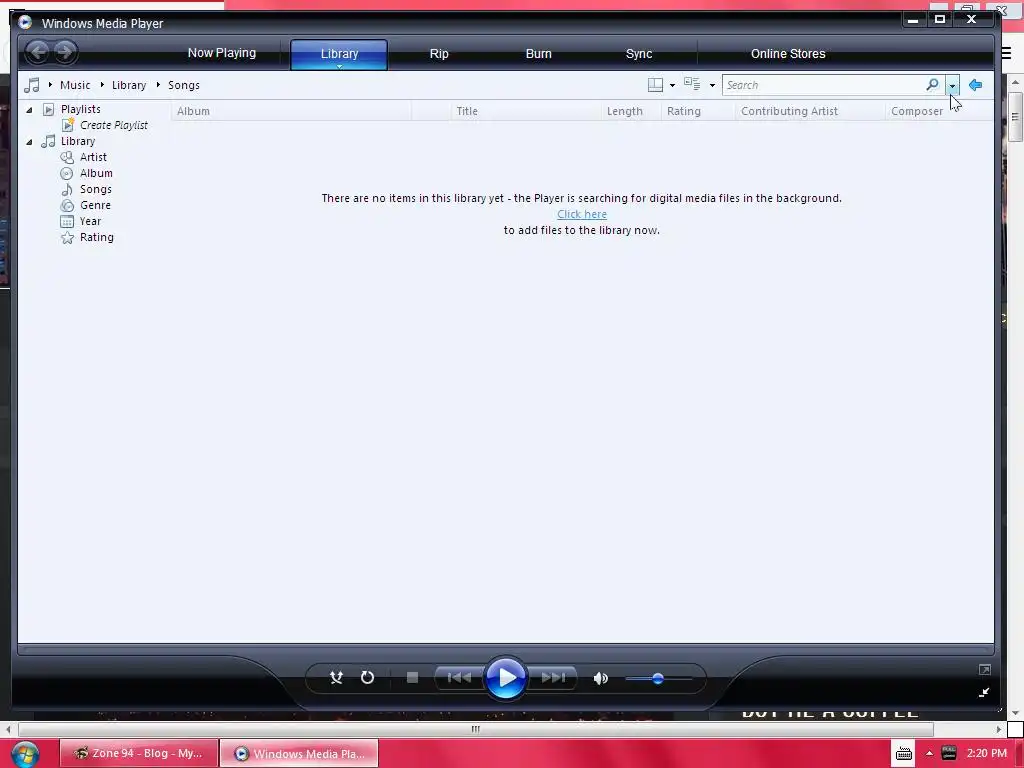The image size is (1024, 768).
Task: Click Windows Media Player taskbar button
Action: (300, 754)
